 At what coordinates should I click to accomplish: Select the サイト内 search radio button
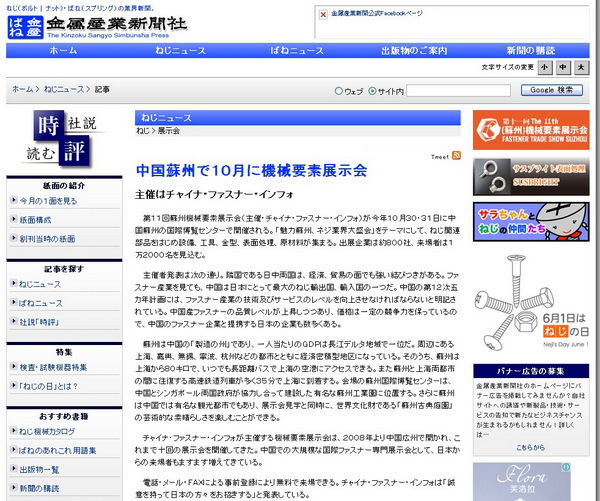pyautogui.click(x=373, y=90)
